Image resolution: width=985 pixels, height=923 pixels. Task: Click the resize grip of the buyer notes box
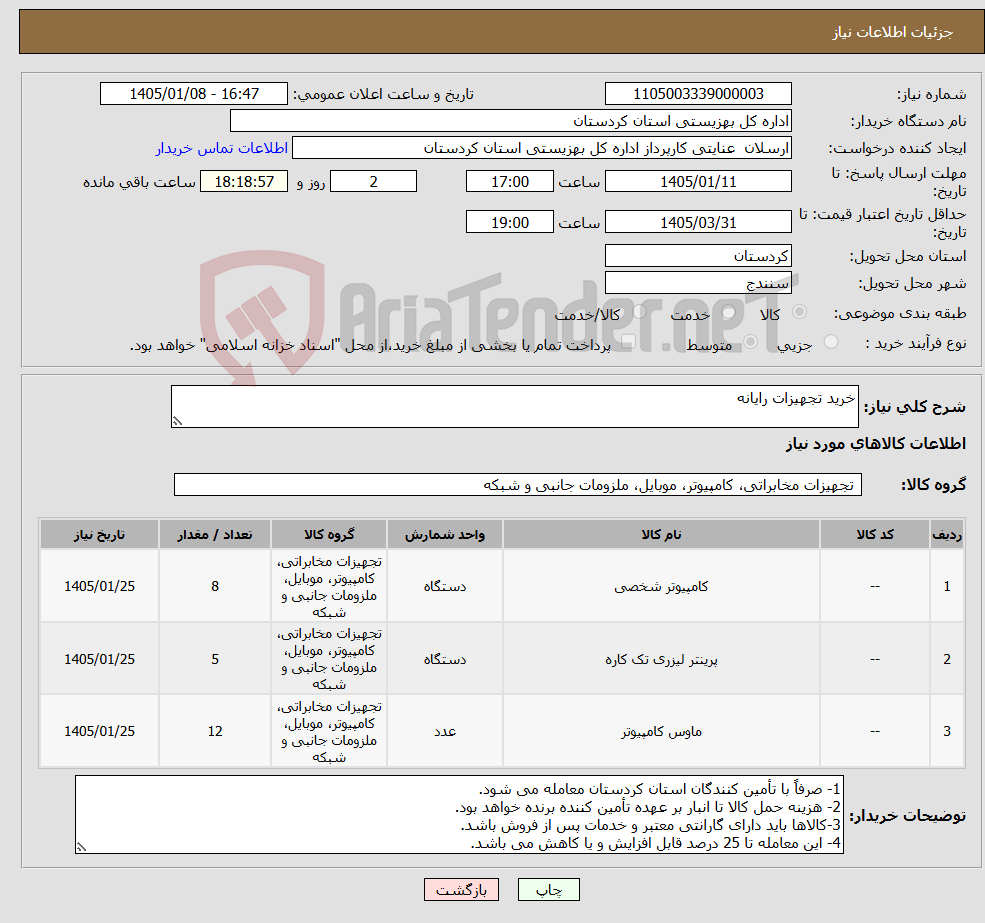click(81, 847)
